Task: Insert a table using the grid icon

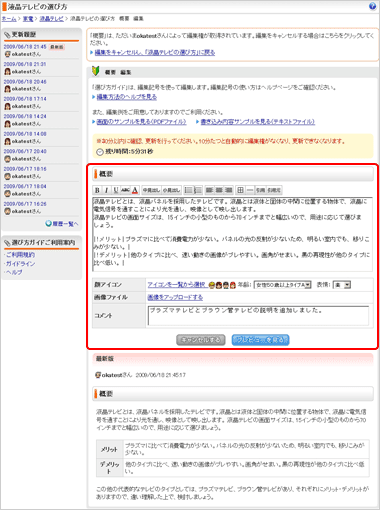Action: [240, 190]
